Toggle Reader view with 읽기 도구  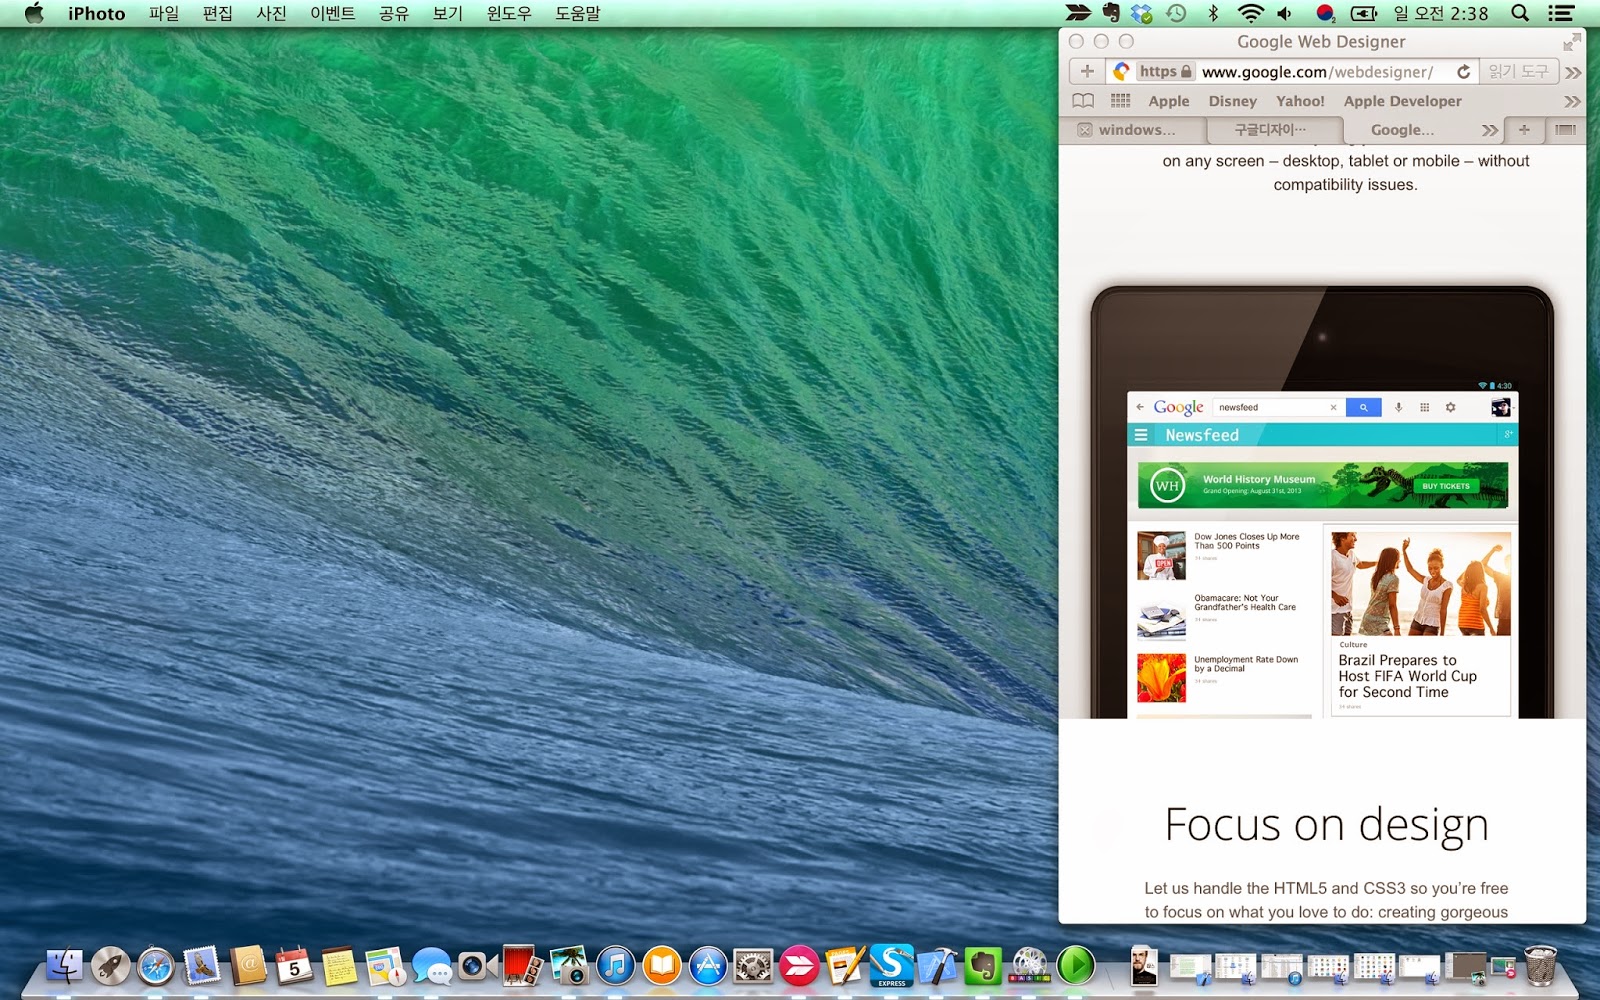tap(1519, 71)
